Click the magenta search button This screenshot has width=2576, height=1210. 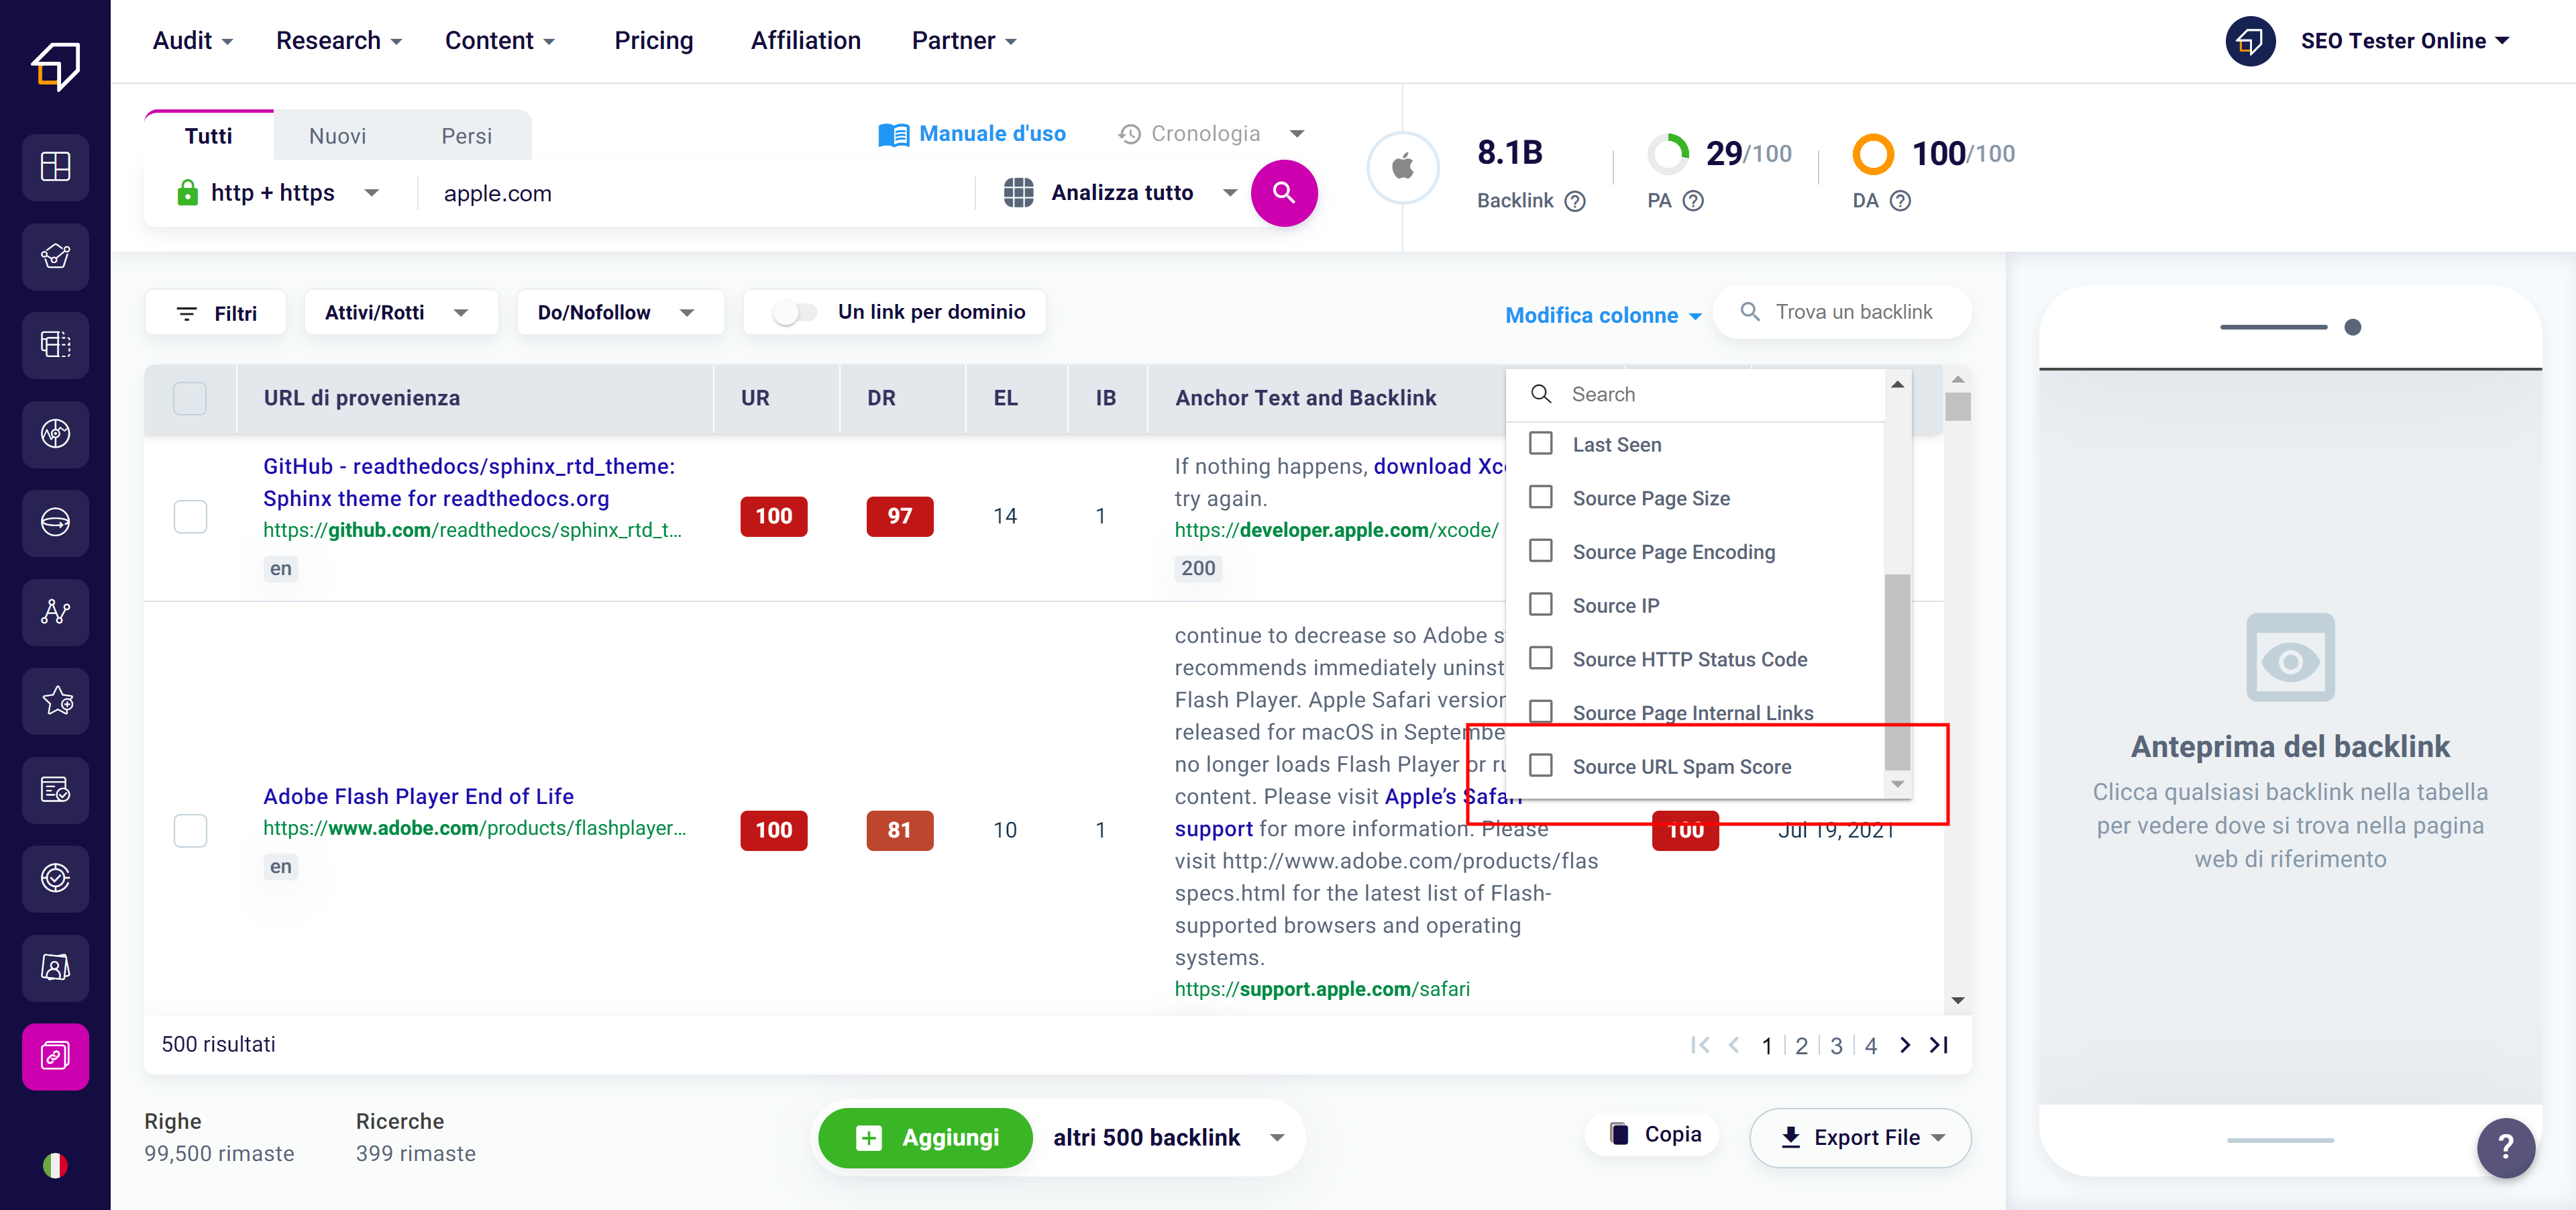(x=1284, y=193)
